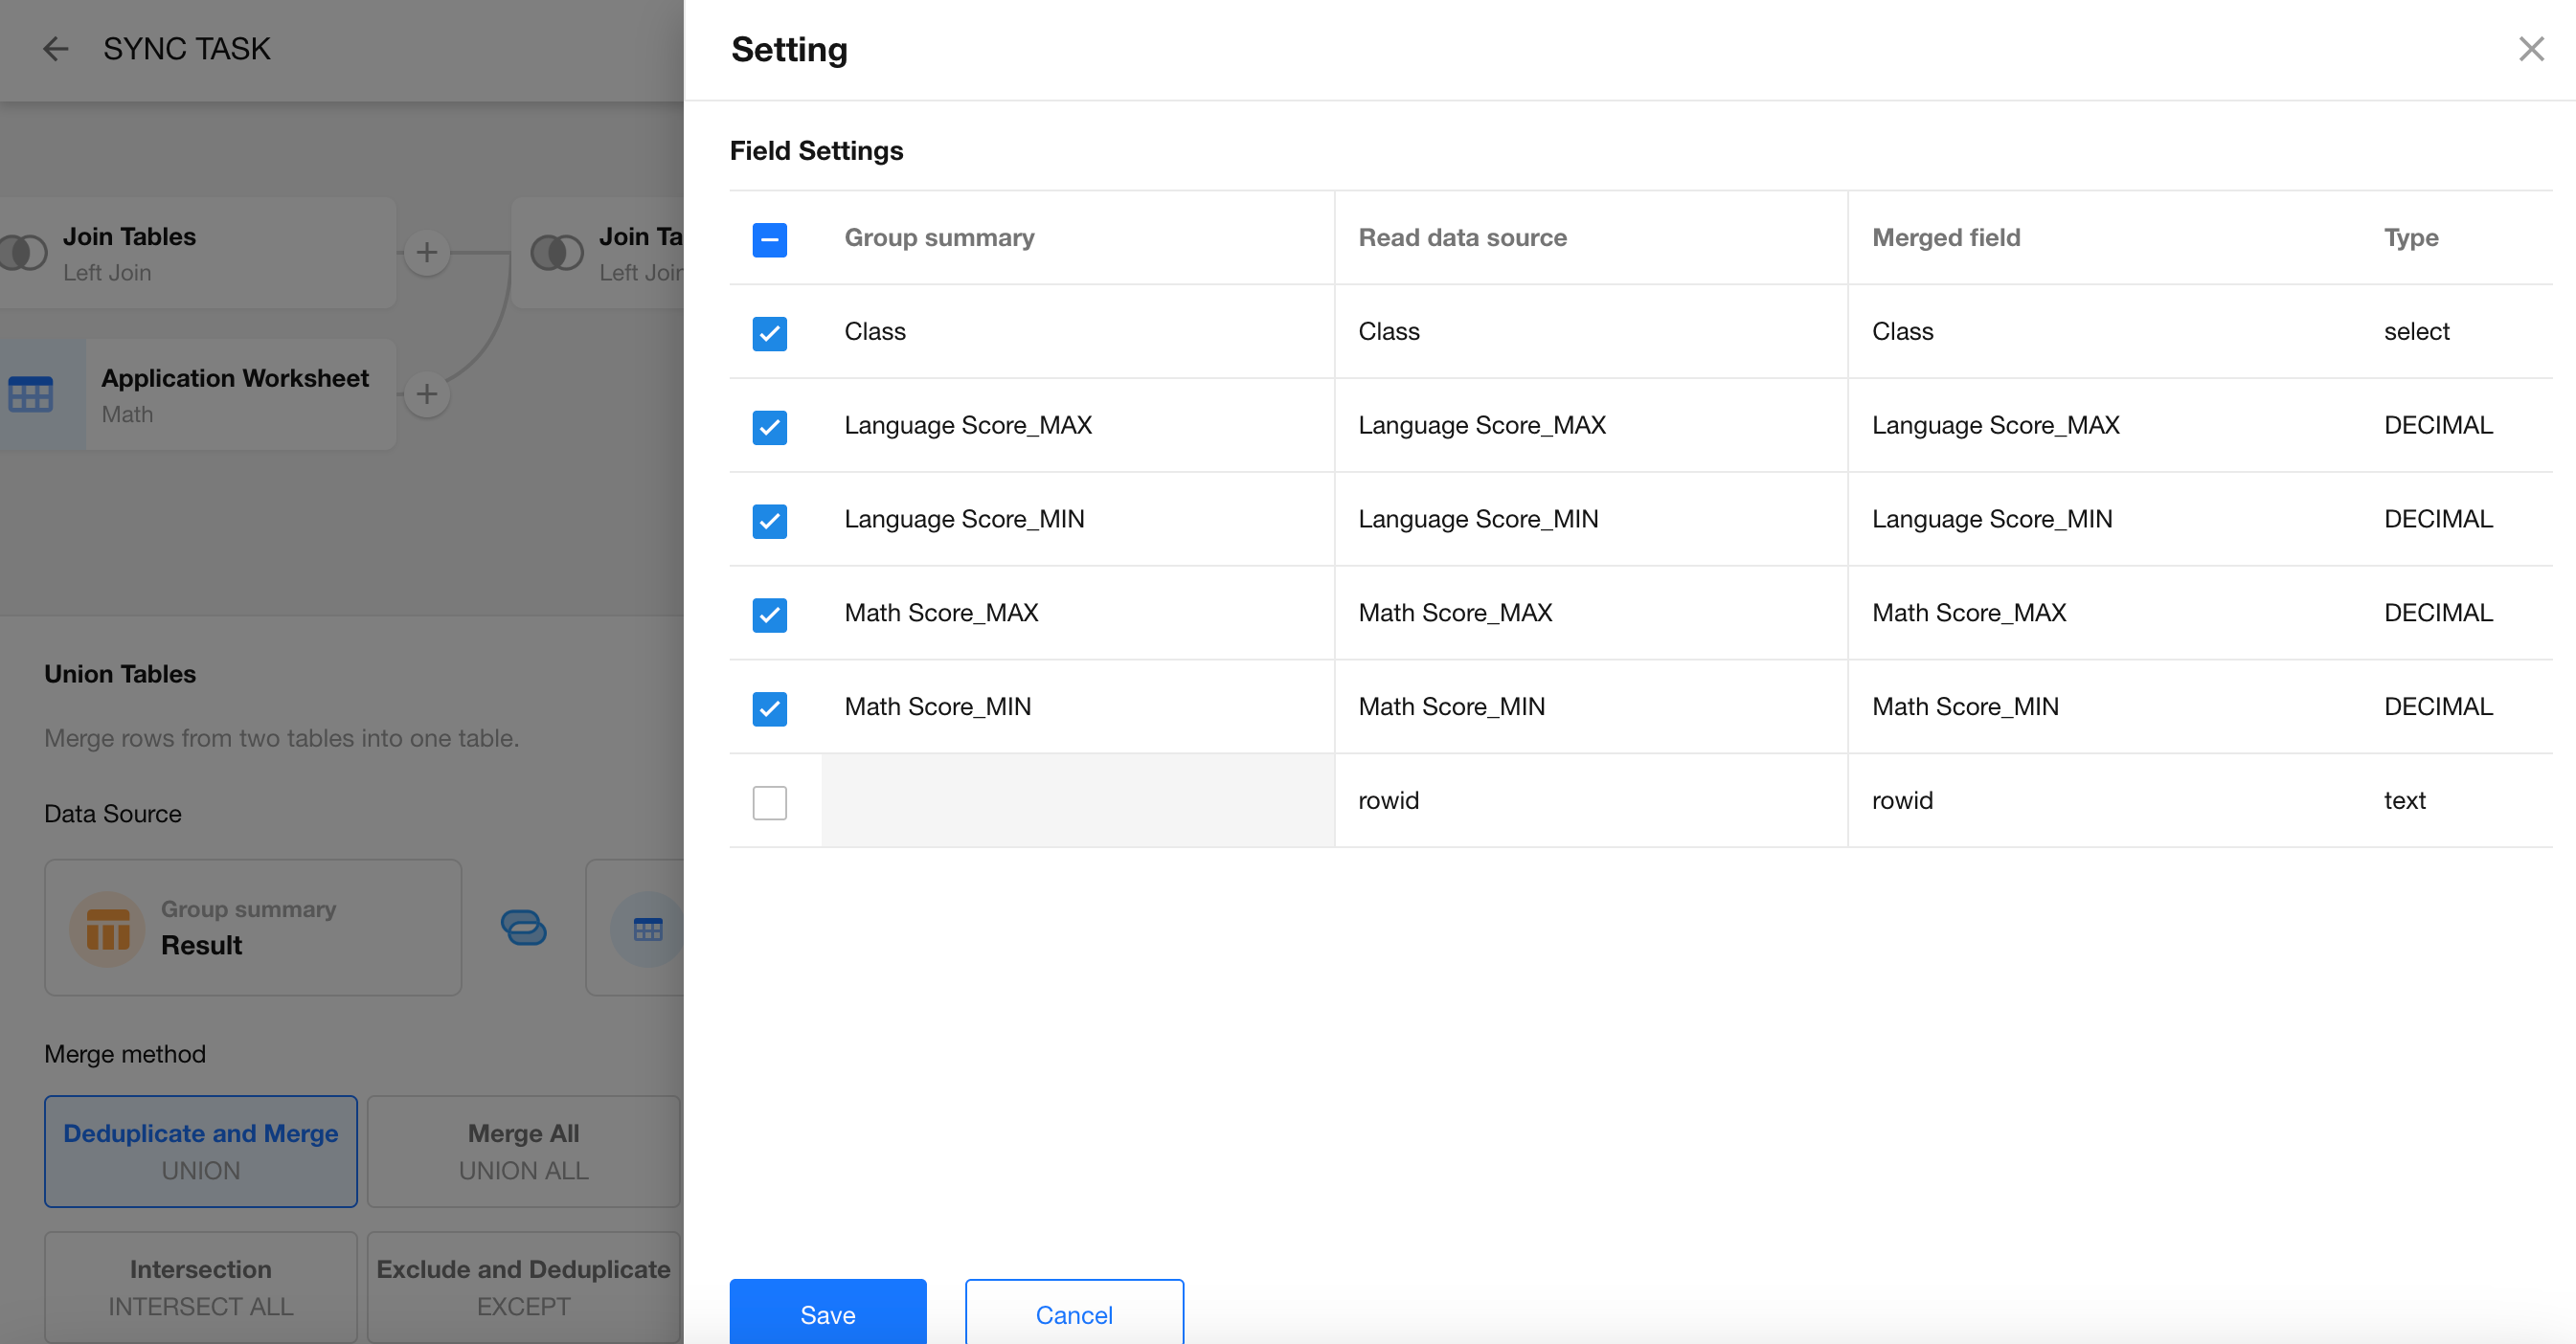The height and width of the screenshot is (1344, 2576).
Task: Click the empty Group summary cell for rowid
Action: (x=1077, y=800)
